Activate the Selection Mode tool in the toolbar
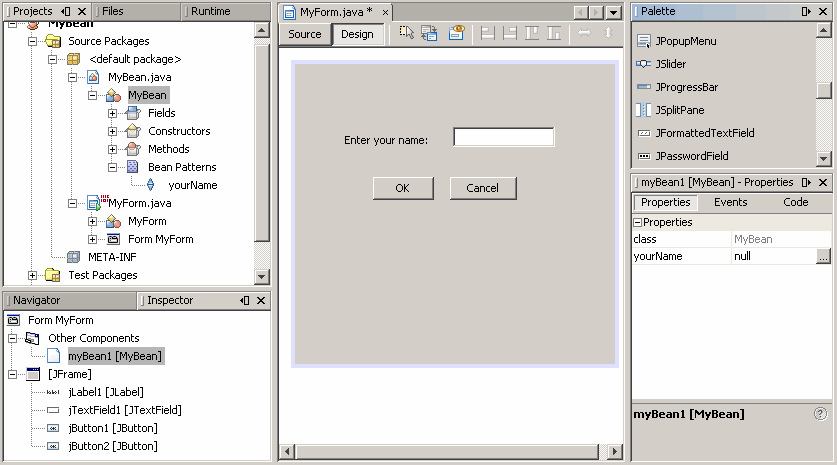Screen dimensions: 837x465 (407, 34)
